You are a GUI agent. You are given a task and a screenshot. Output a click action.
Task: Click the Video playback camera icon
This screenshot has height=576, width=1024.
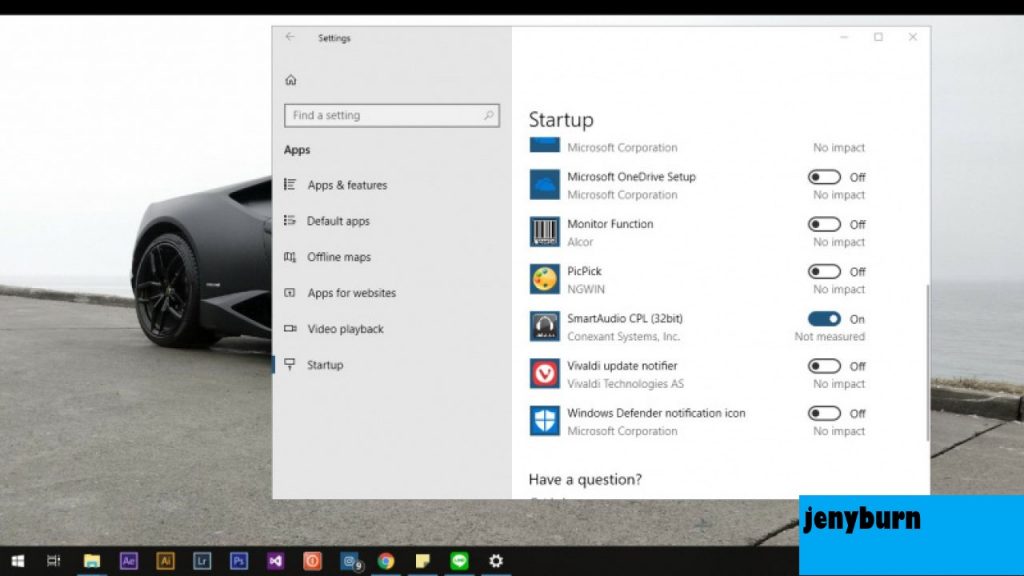[x=290, y=328]
